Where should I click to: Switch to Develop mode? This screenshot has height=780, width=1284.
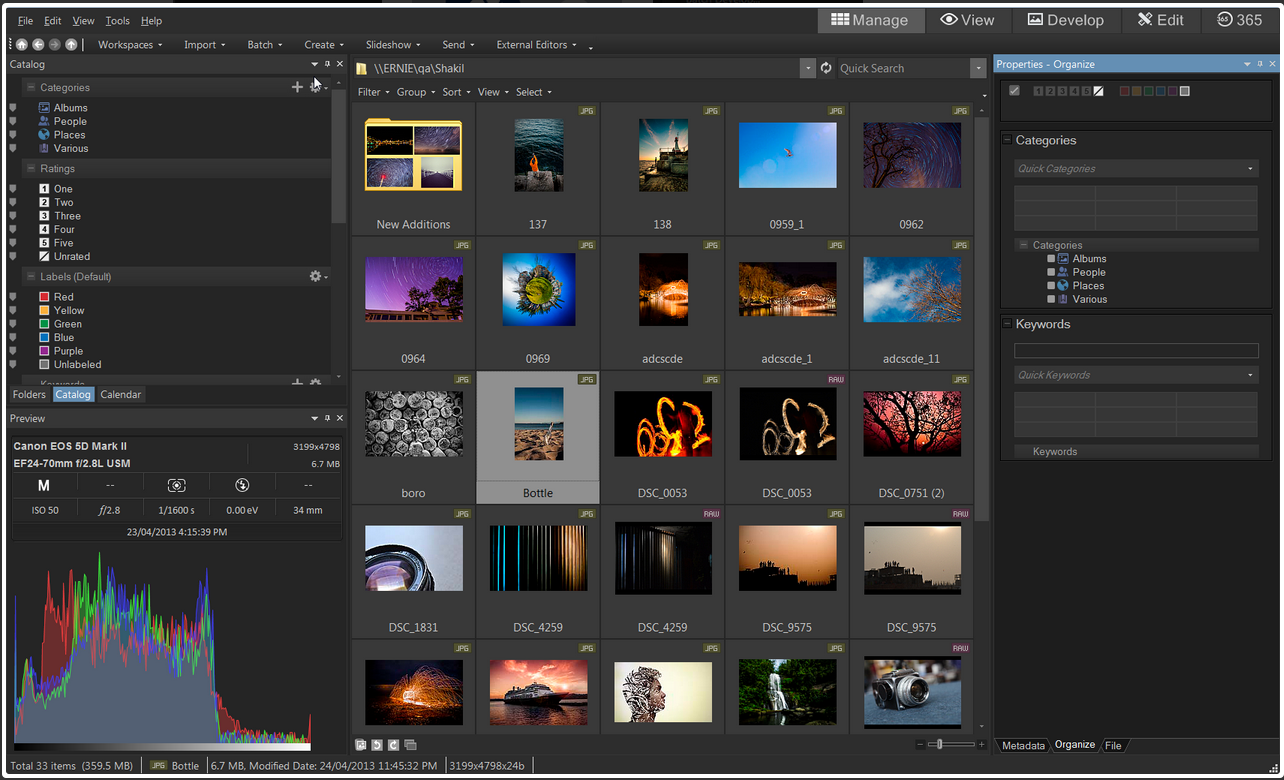1065,20
